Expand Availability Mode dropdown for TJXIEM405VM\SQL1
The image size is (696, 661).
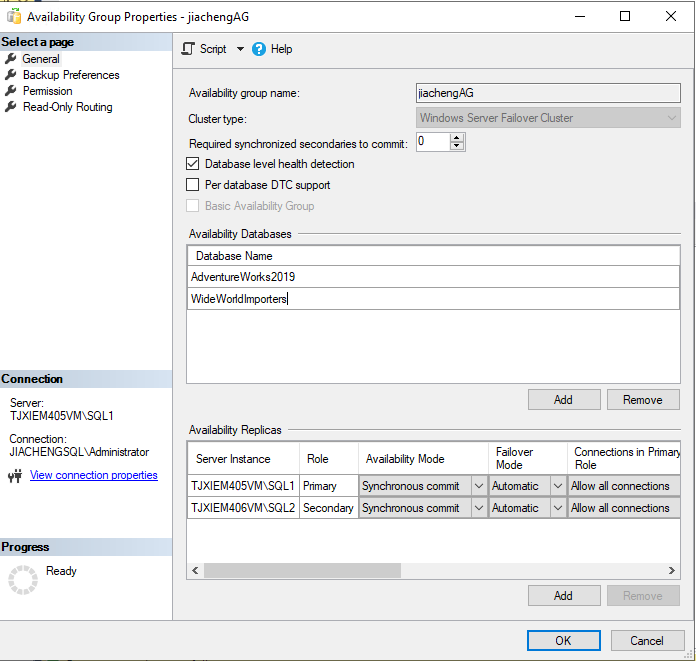478,486
